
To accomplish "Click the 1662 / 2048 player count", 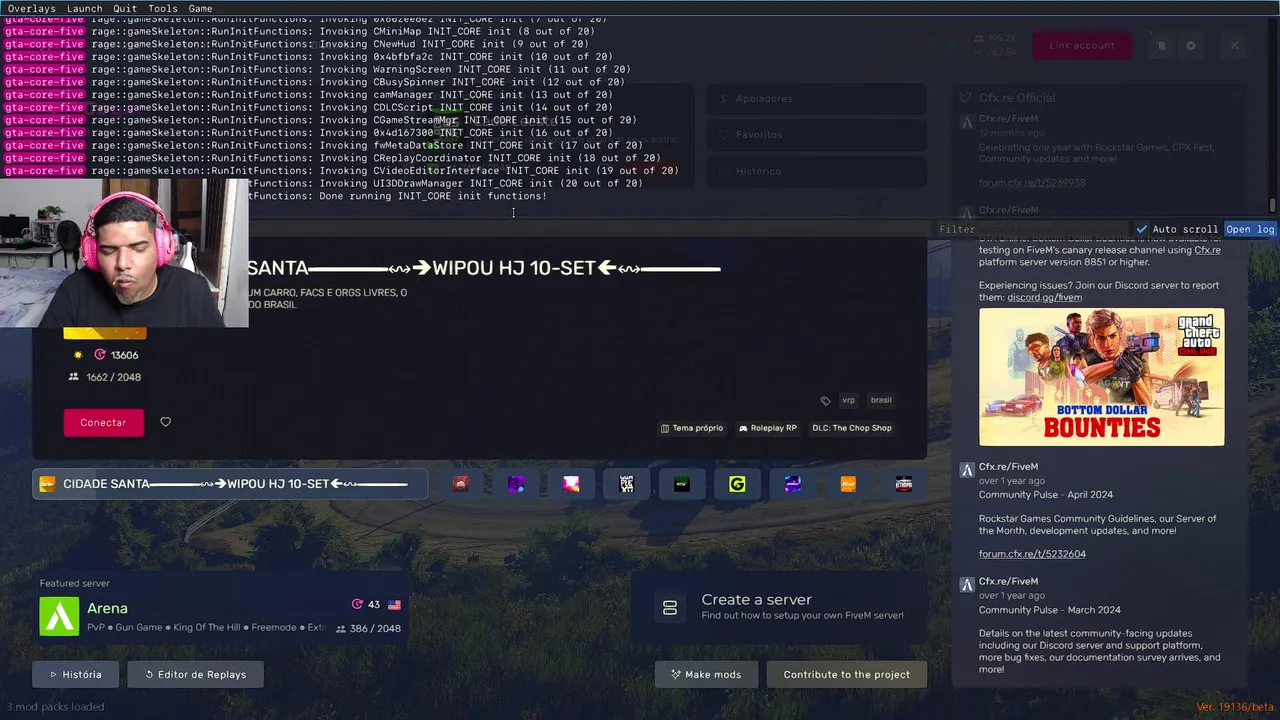I will (x=105, y=377).
